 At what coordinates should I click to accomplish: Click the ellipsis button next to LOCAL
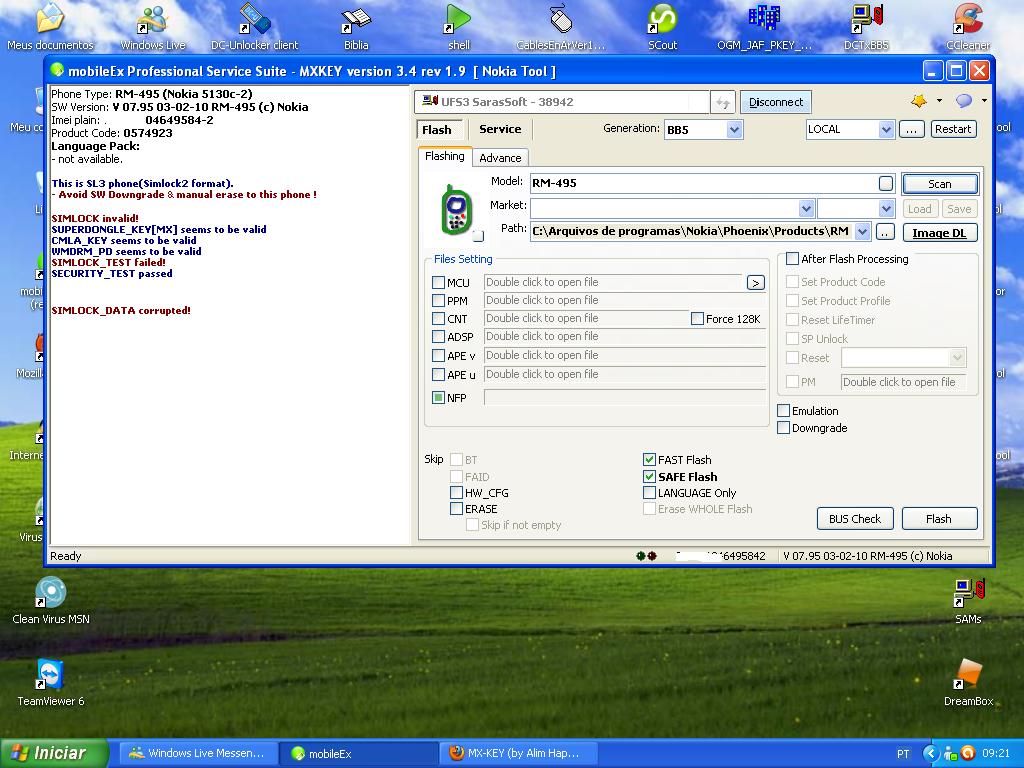click(911, 129)
